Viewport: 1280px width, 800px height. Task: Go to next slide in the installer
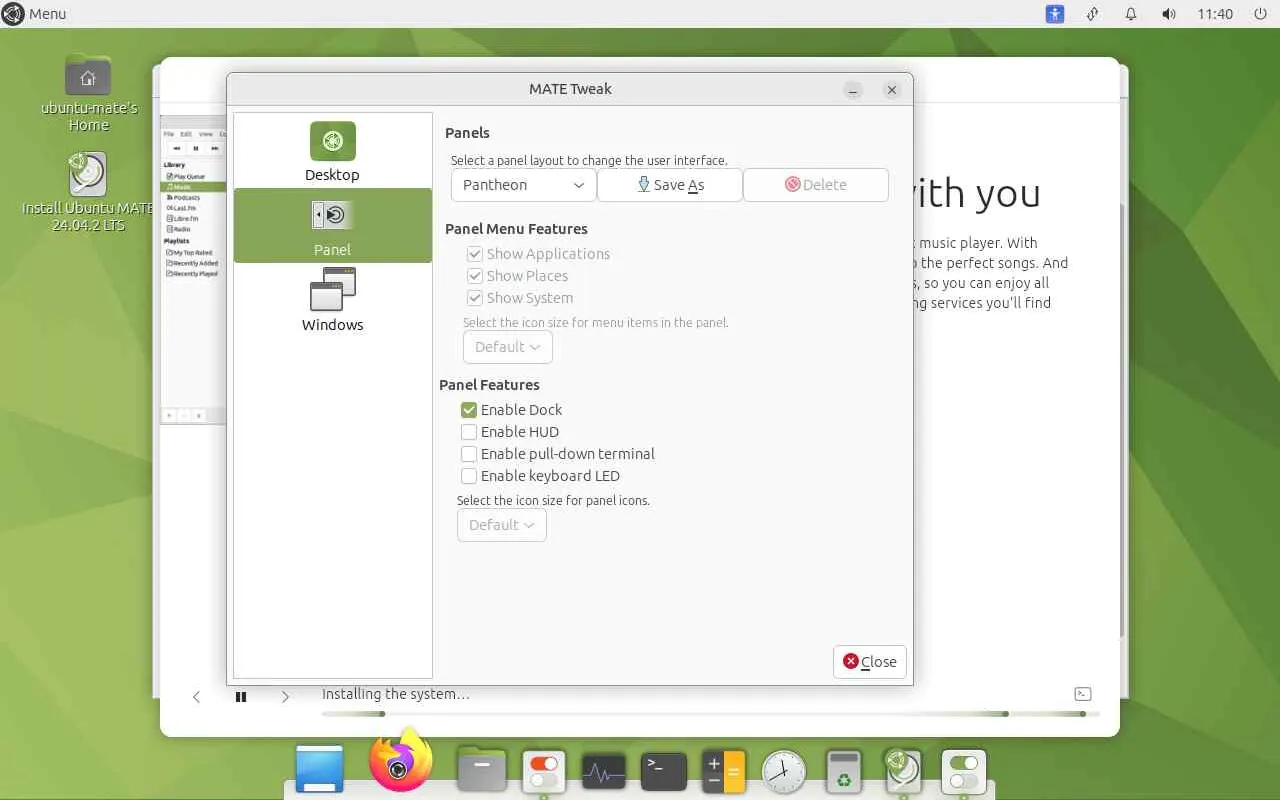coord(285,697)
